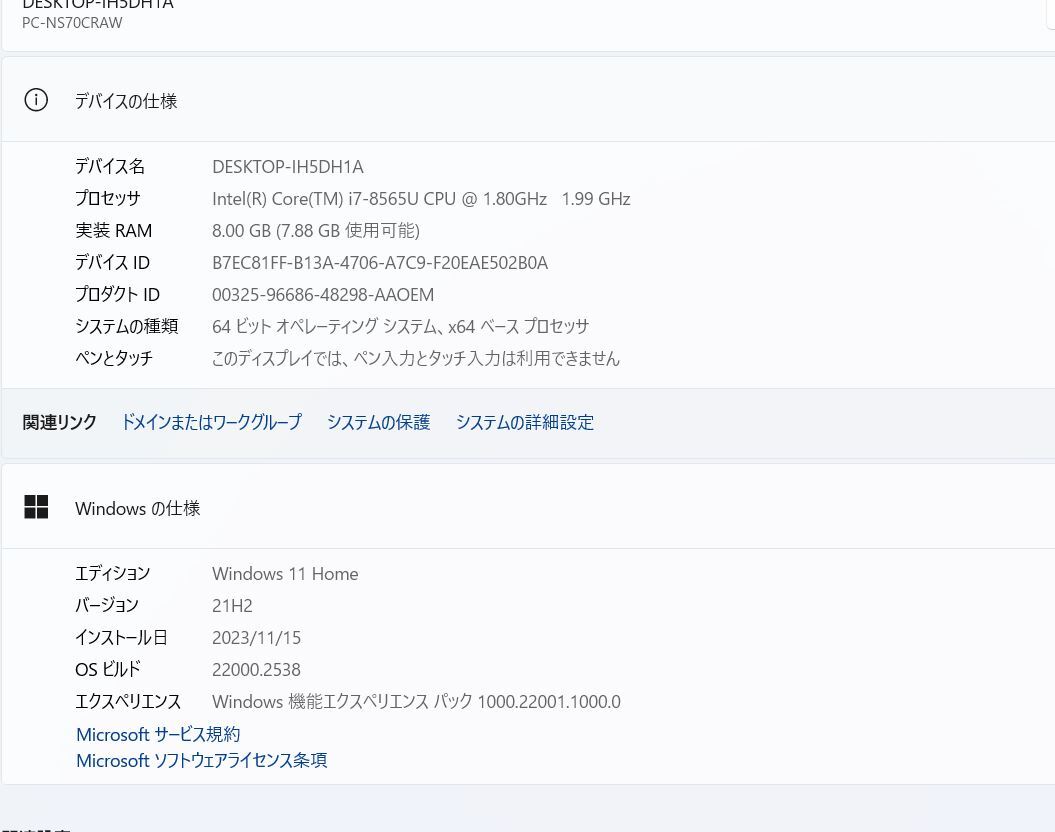Select processor value Intel(R) Core(TM) i7-8565U

[421, 199]
